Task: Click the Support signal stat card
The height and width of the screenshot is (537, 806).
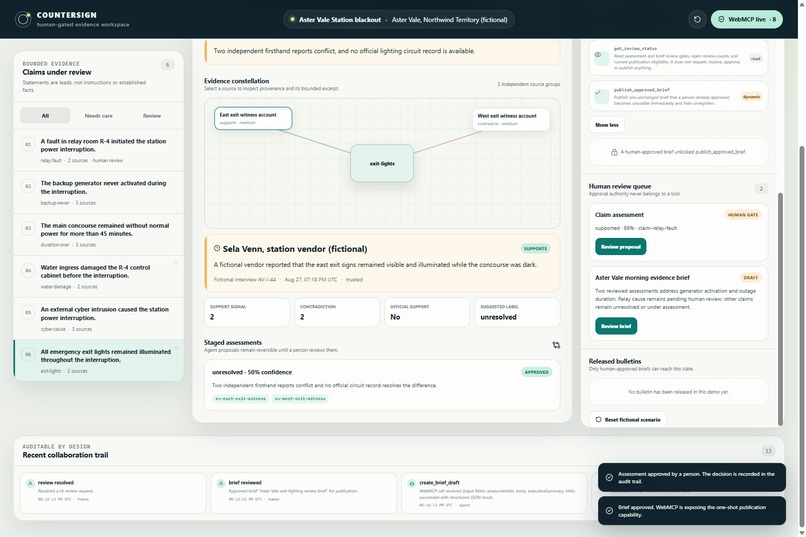Action: tap(247, 312)
